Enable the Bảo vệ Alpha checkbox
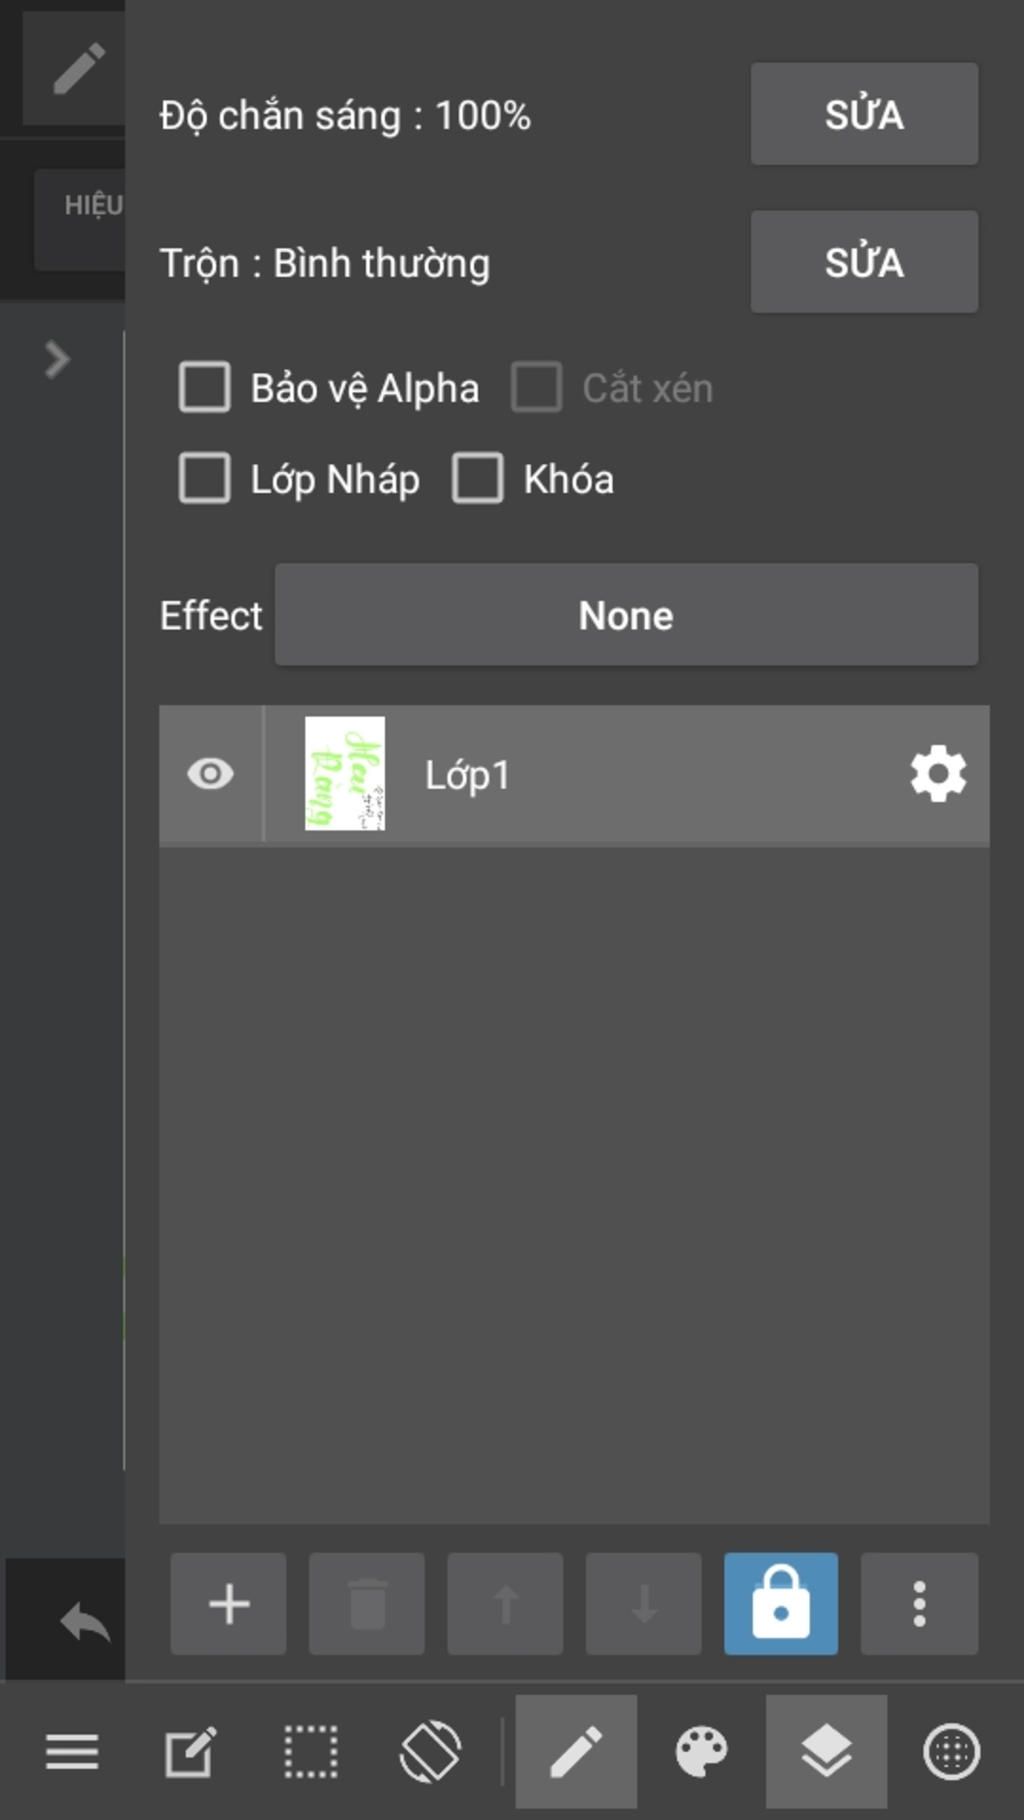This screenshot has height=1820, width=1024. pos(205,387)
